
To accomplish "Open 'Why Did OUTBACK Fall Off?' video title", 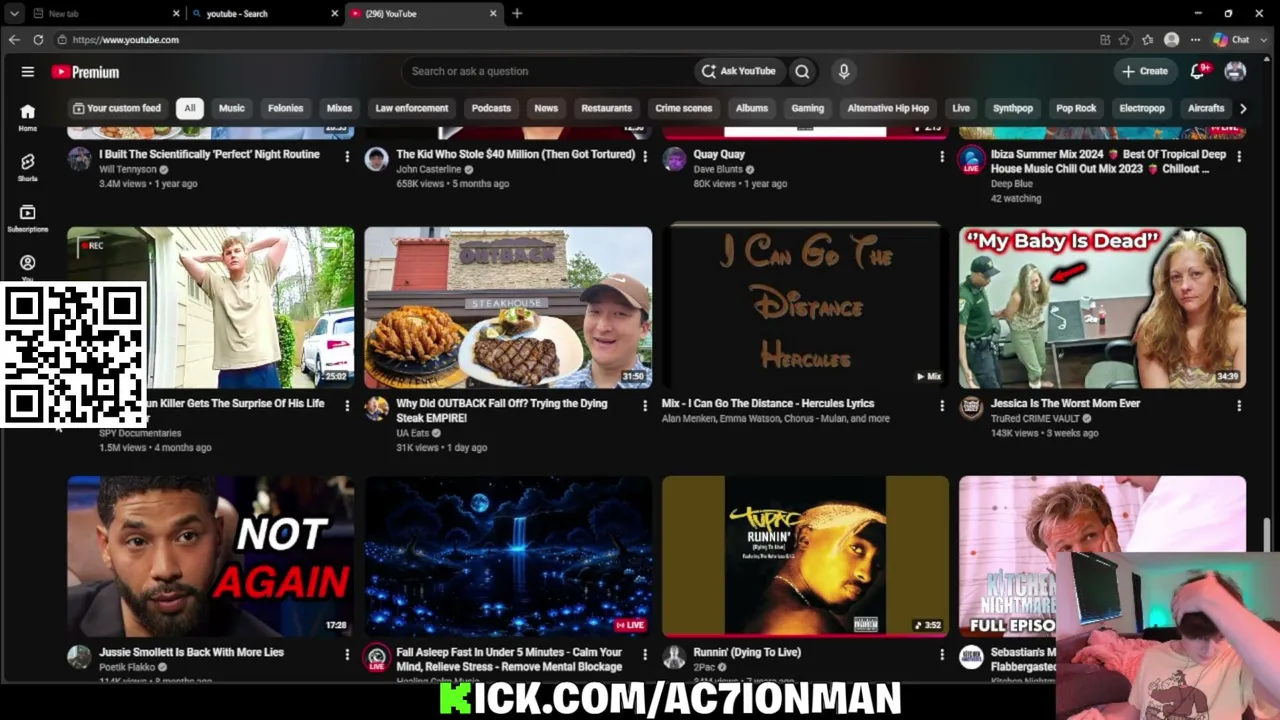I will tap(502, 410).
